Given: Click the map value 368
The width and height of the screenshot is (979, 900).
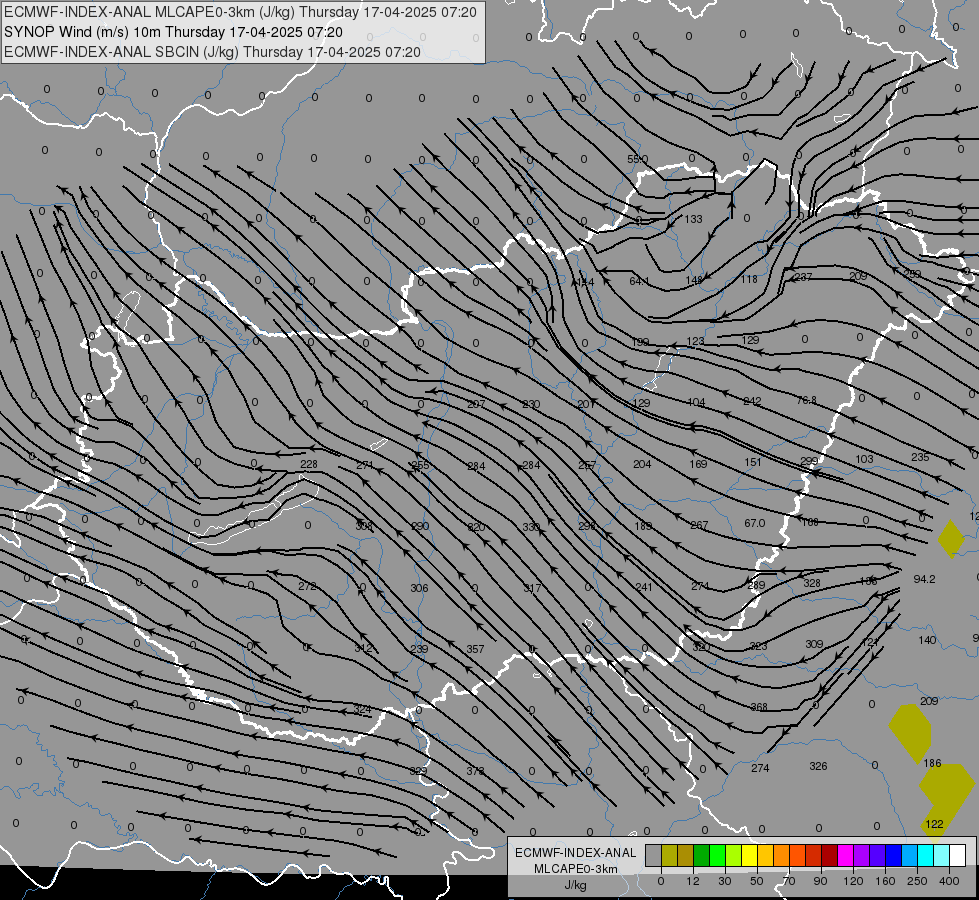Looking at the screenshot, I should (759, 707).
